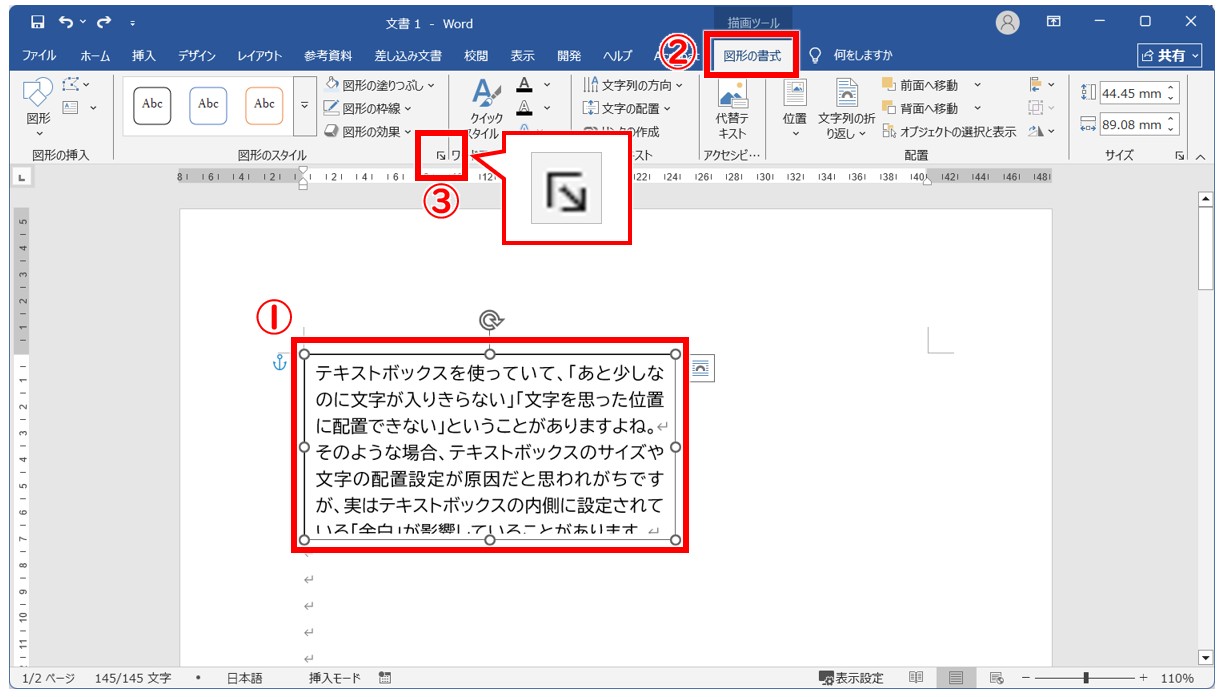This screenshot has width=1224, height=697.
Task: Click the tab selector at ruler corner
Action: tap(22, 178)
